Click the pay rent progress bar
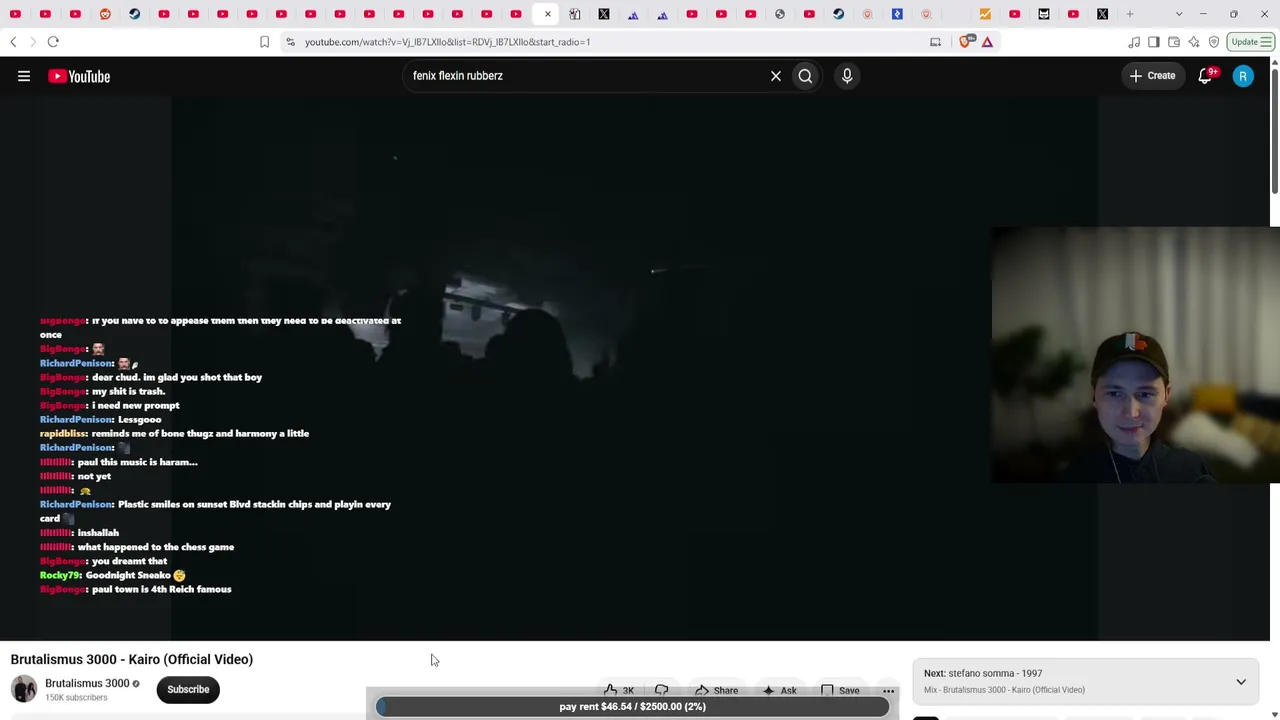The height and width of the screenshot is (720, 1280). tap(632, 706)
